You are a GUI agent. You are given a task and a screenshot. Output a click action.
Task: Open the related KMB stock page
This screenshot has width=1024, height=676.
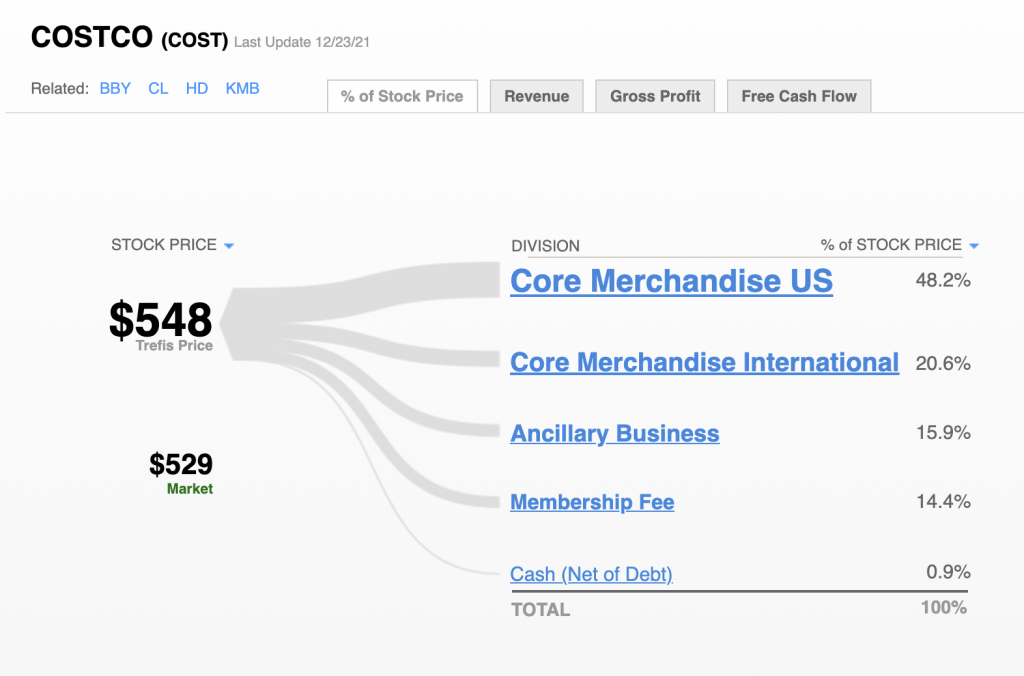click(x=242, y=88)
